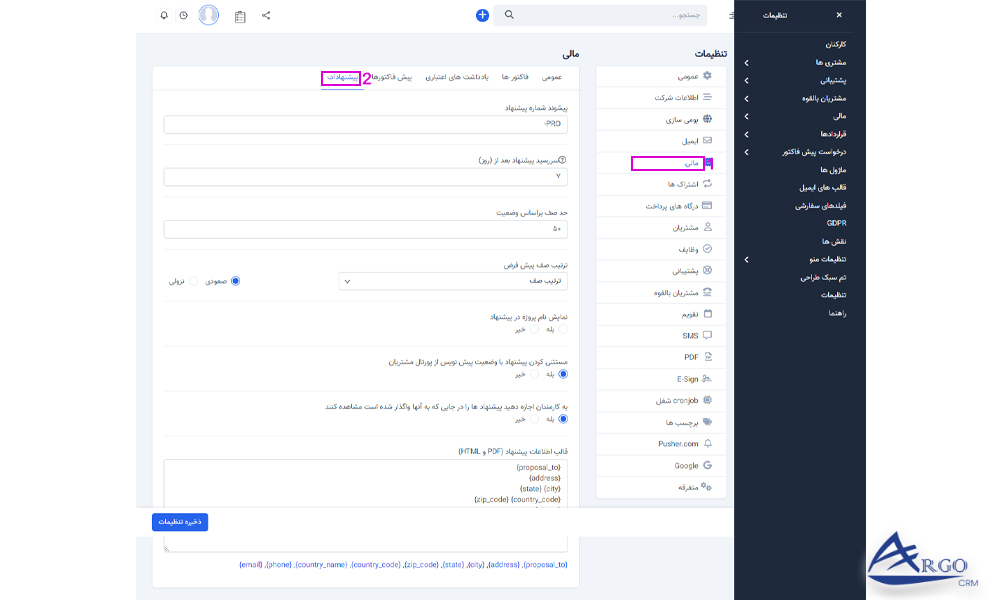Click the proposal number prefix input field

pyautogui.click(x=365, y=124)
